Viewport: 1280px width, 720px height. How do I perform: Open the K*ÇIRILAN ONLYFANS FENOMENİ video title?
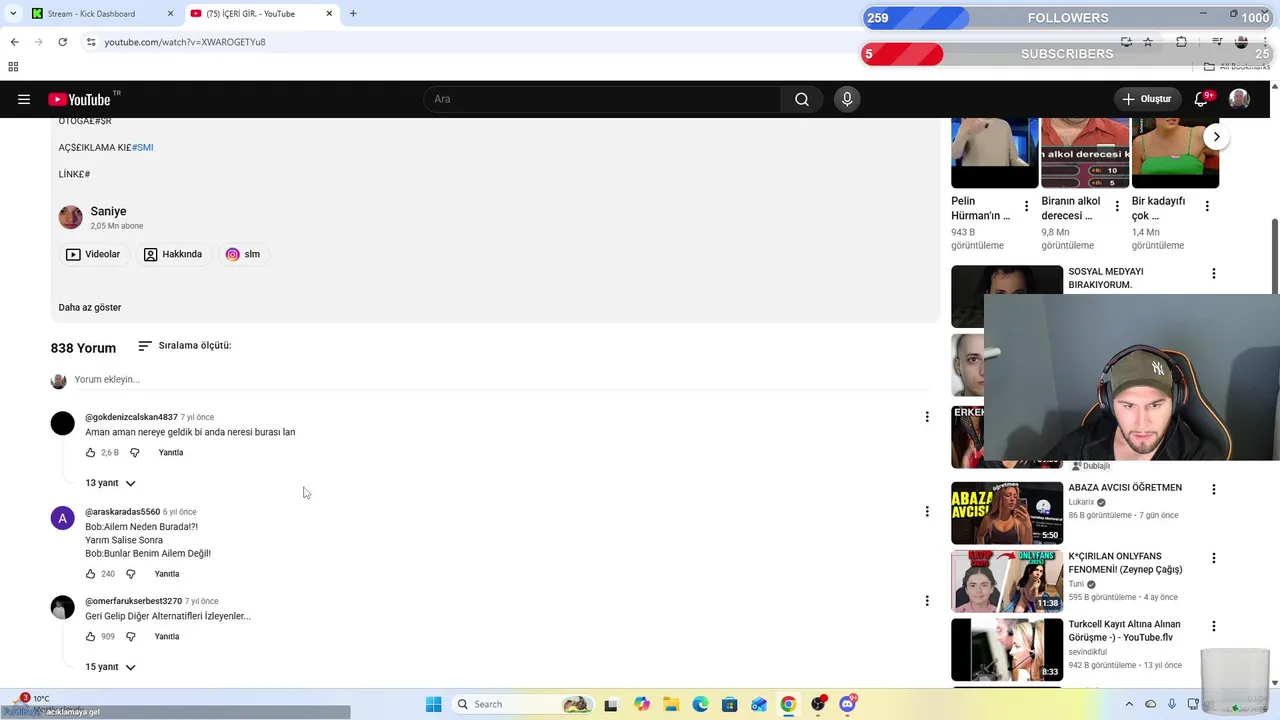click(x=1125, y=562)
